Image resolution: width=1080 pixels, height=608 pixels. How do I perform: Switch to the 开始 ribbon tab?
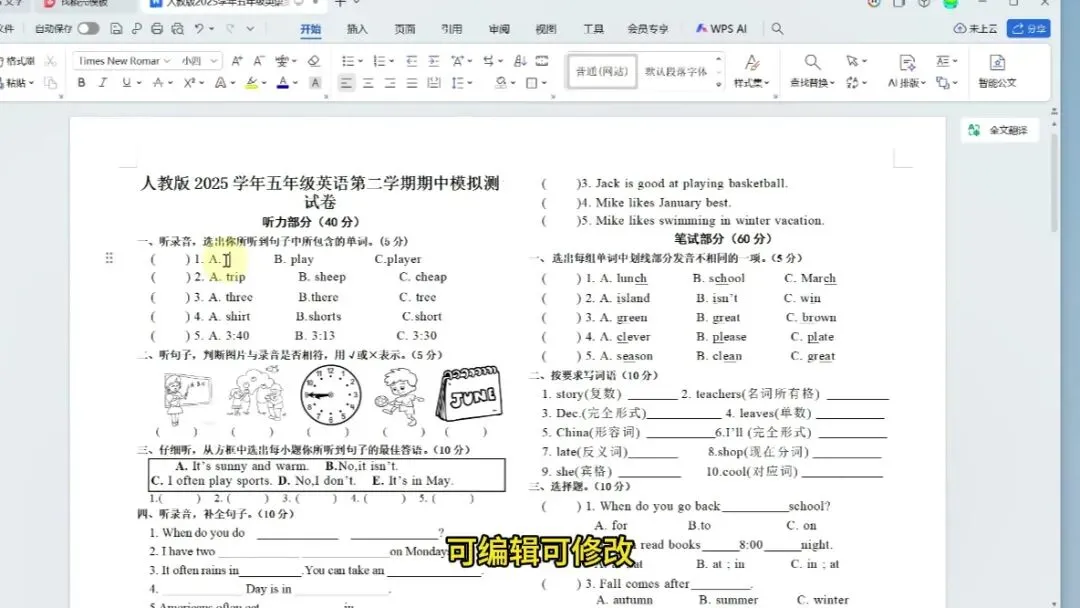point(311,29)
